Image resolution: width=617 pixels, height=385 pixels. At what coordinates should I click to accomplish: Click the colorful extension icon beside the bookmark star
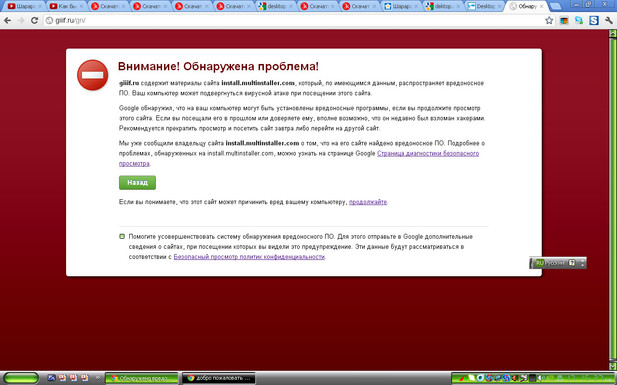564,20
